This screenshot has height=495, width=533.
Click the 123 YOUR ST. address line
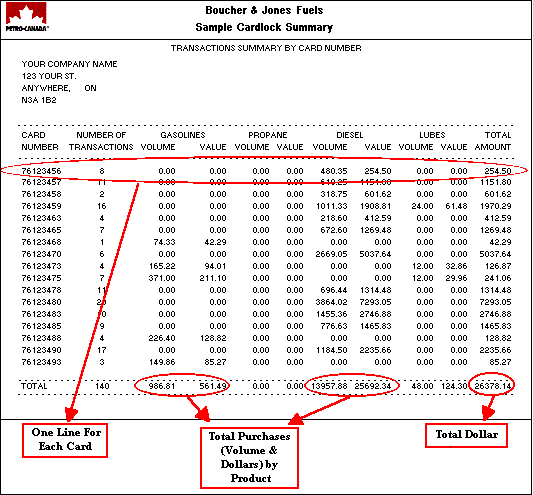point(49,76)
